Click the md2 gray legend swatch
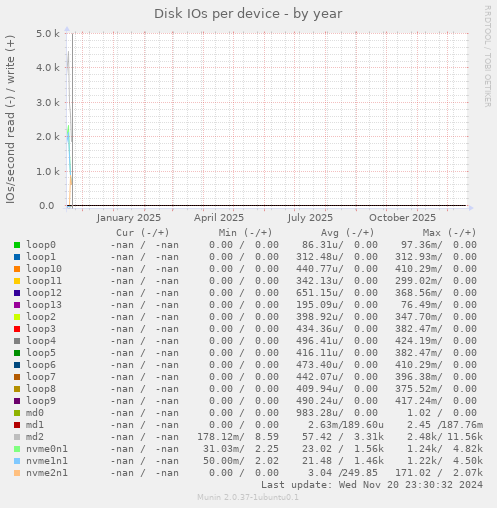Viewport: 497px width, 508px height. pyautogui.click(x=17, y=437)
